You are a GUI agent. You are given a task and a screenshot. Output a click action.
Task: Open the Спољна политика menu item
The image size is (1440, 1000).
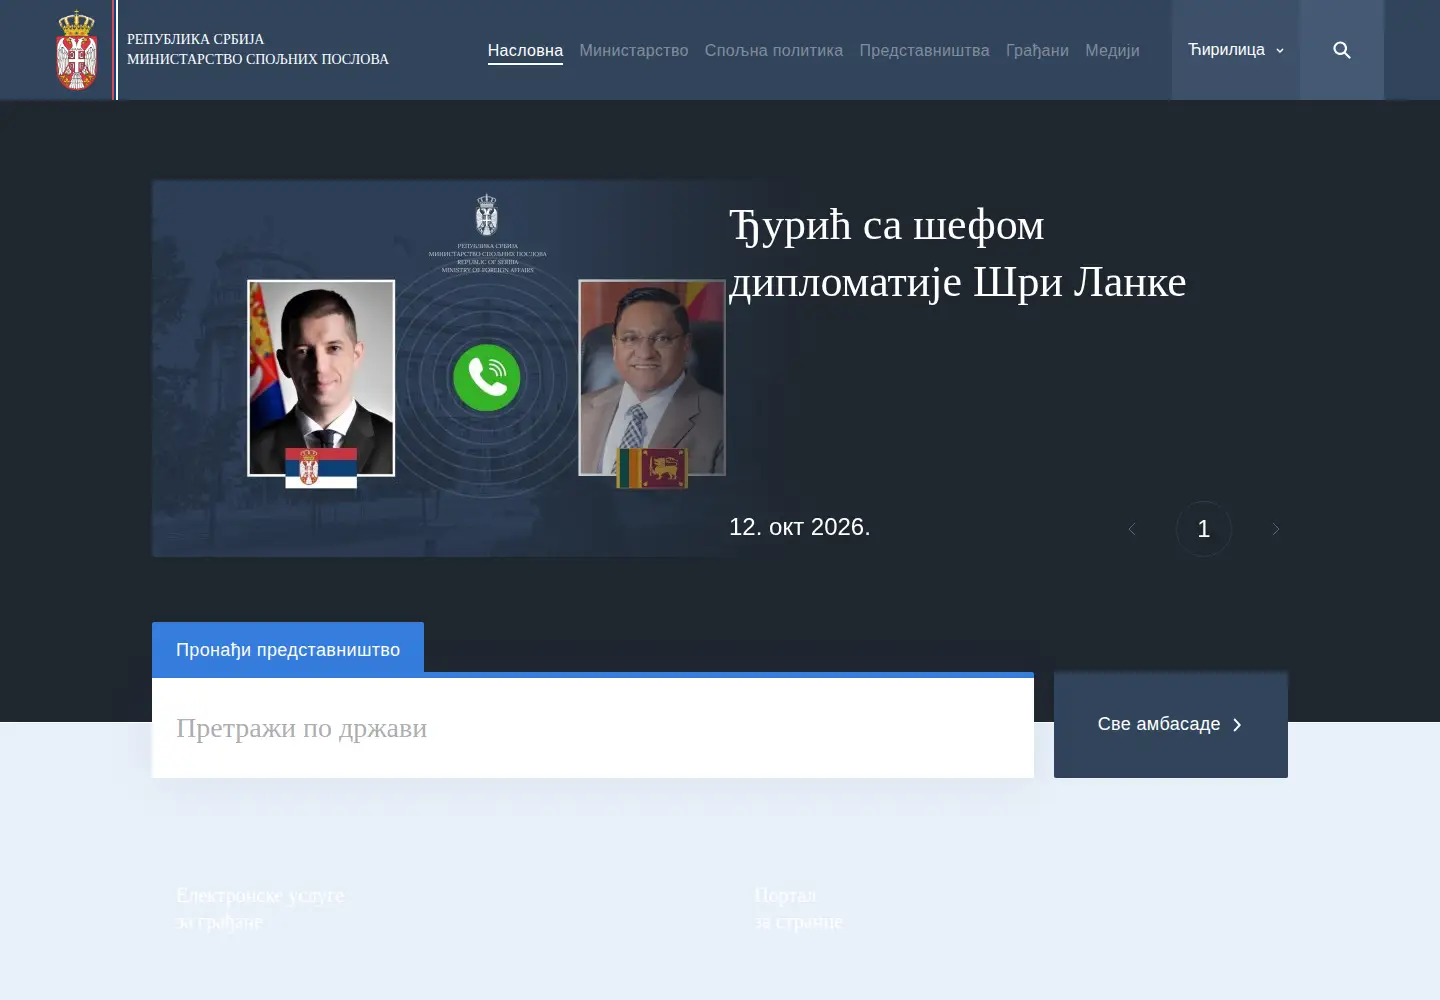click(774, 50)
